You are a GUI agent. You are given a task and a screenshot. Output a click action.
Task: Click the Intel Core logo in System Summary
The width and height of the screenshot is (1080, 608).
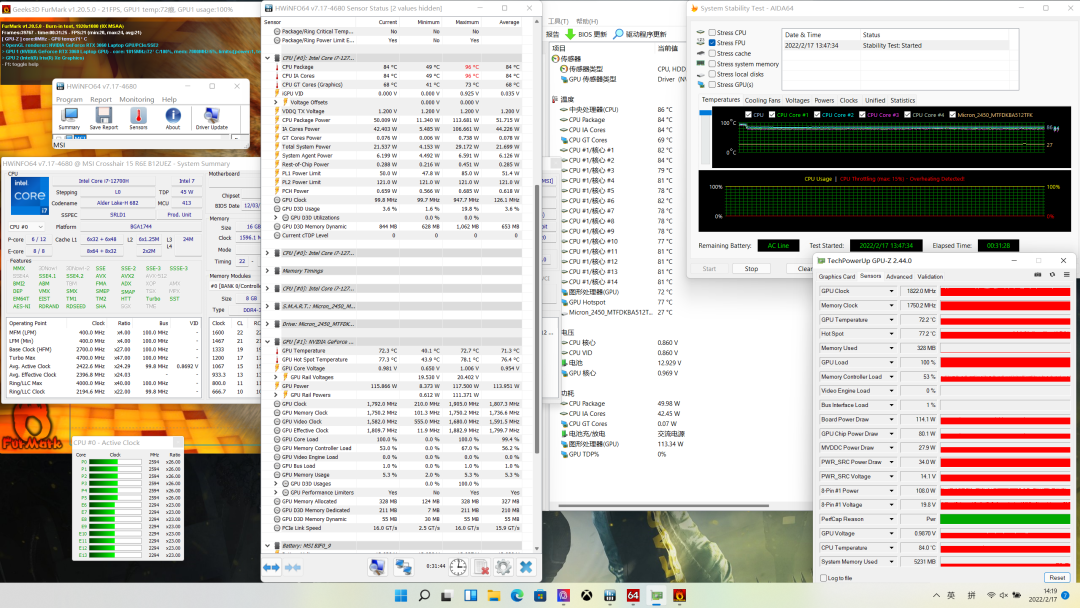pos(30,196)
